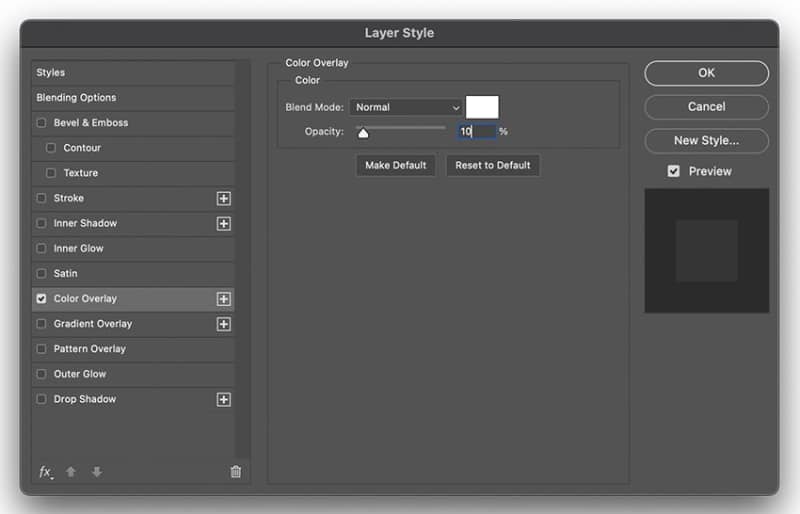
Task: Click the Make Default button
Action: tap(395, 165)
